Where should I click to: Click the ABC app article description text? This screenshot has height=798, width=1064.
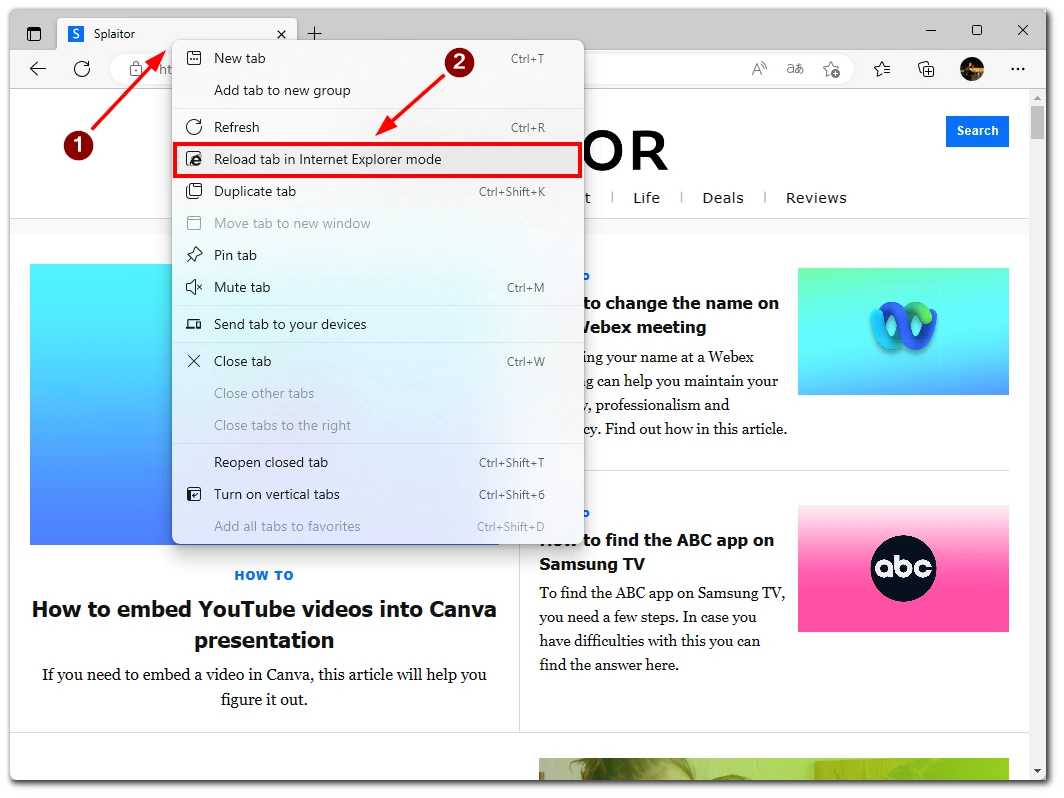[662, 629]
